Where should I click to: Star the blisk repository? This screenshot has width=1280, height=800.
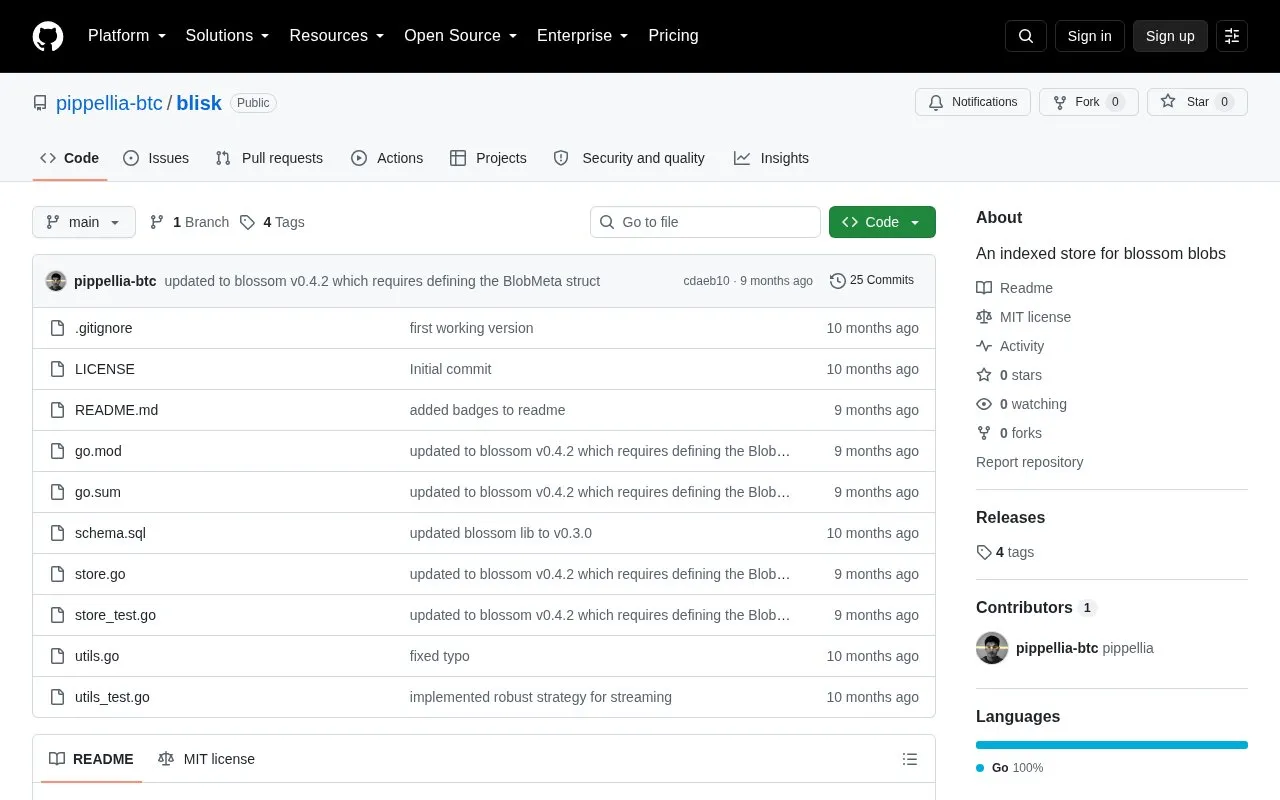(1197, 102)
